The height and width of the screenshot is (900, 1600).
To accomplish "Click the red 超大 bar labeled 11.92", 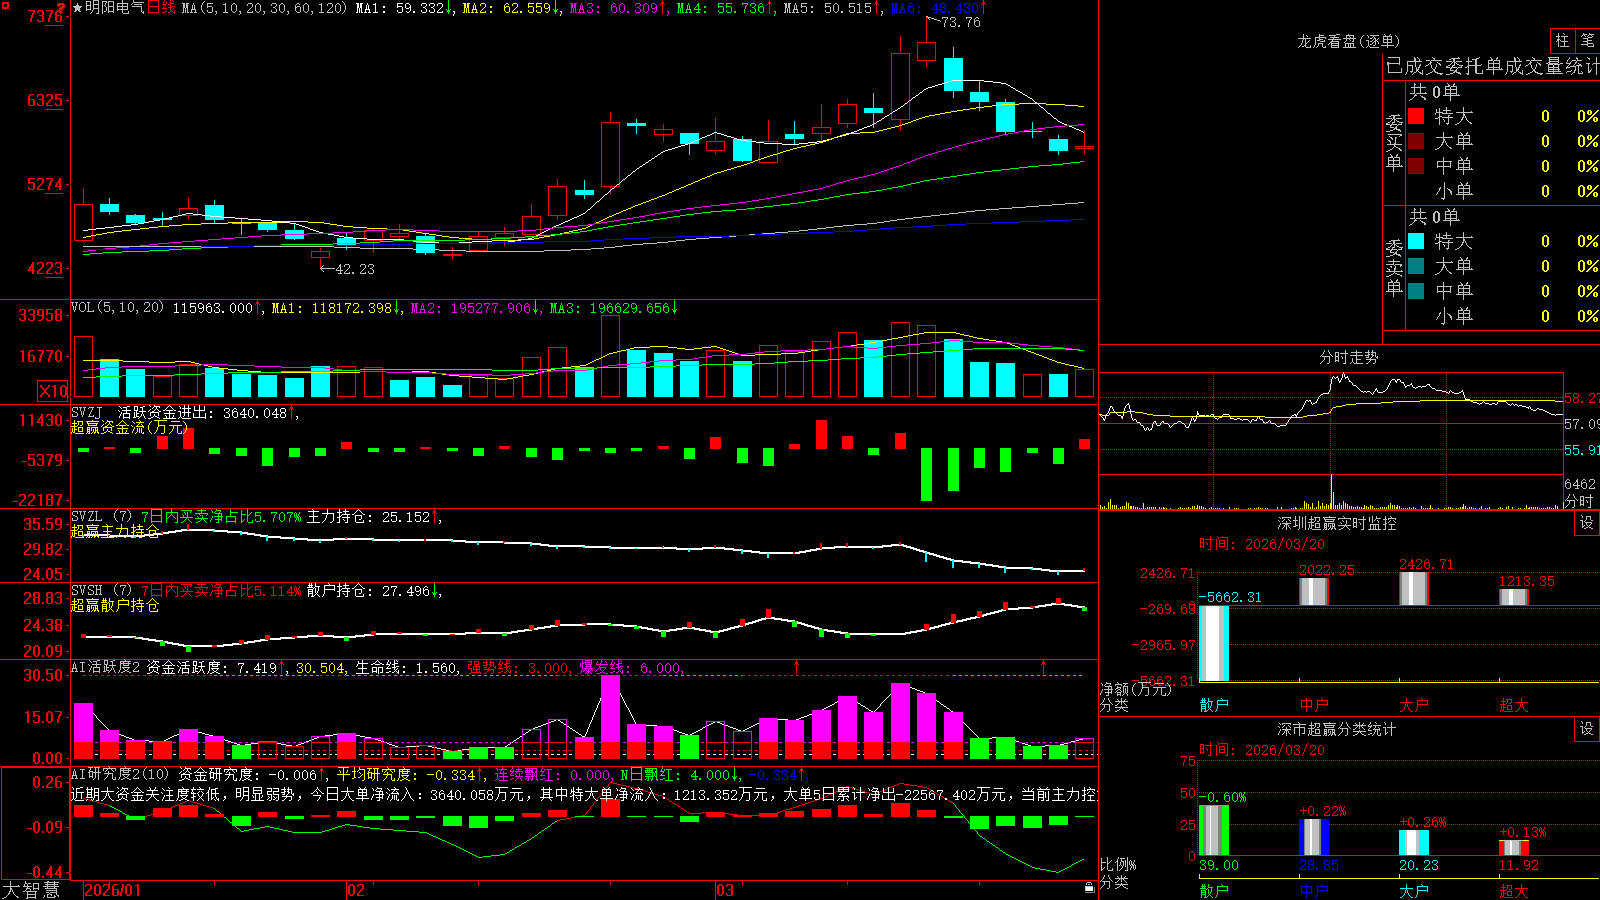I will tap(1514, 848).
